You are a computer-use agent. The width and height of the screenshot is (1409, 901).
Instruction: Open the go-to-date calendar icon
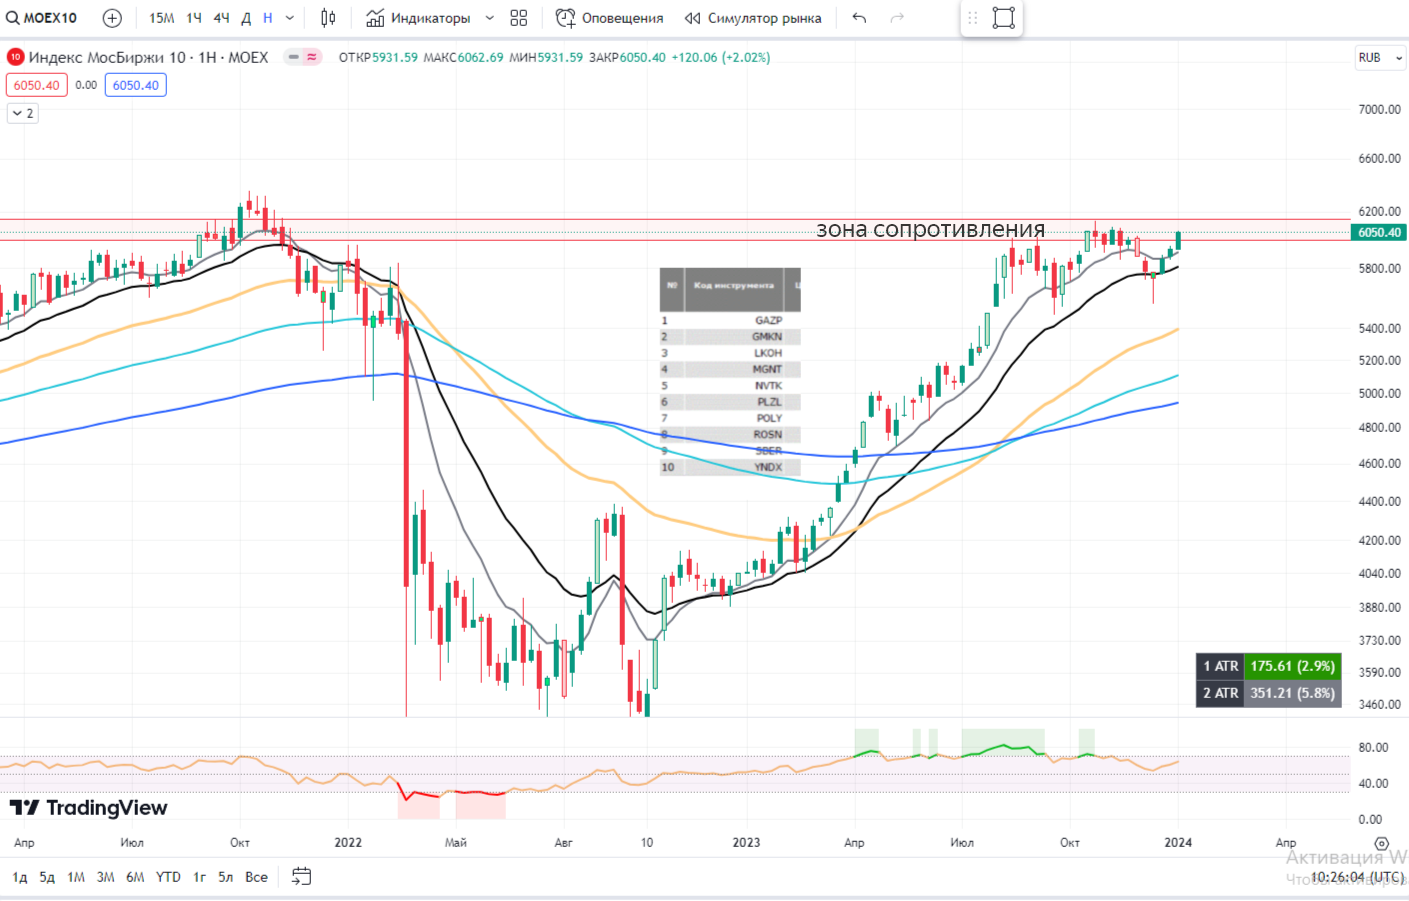(x=301, y=877)
